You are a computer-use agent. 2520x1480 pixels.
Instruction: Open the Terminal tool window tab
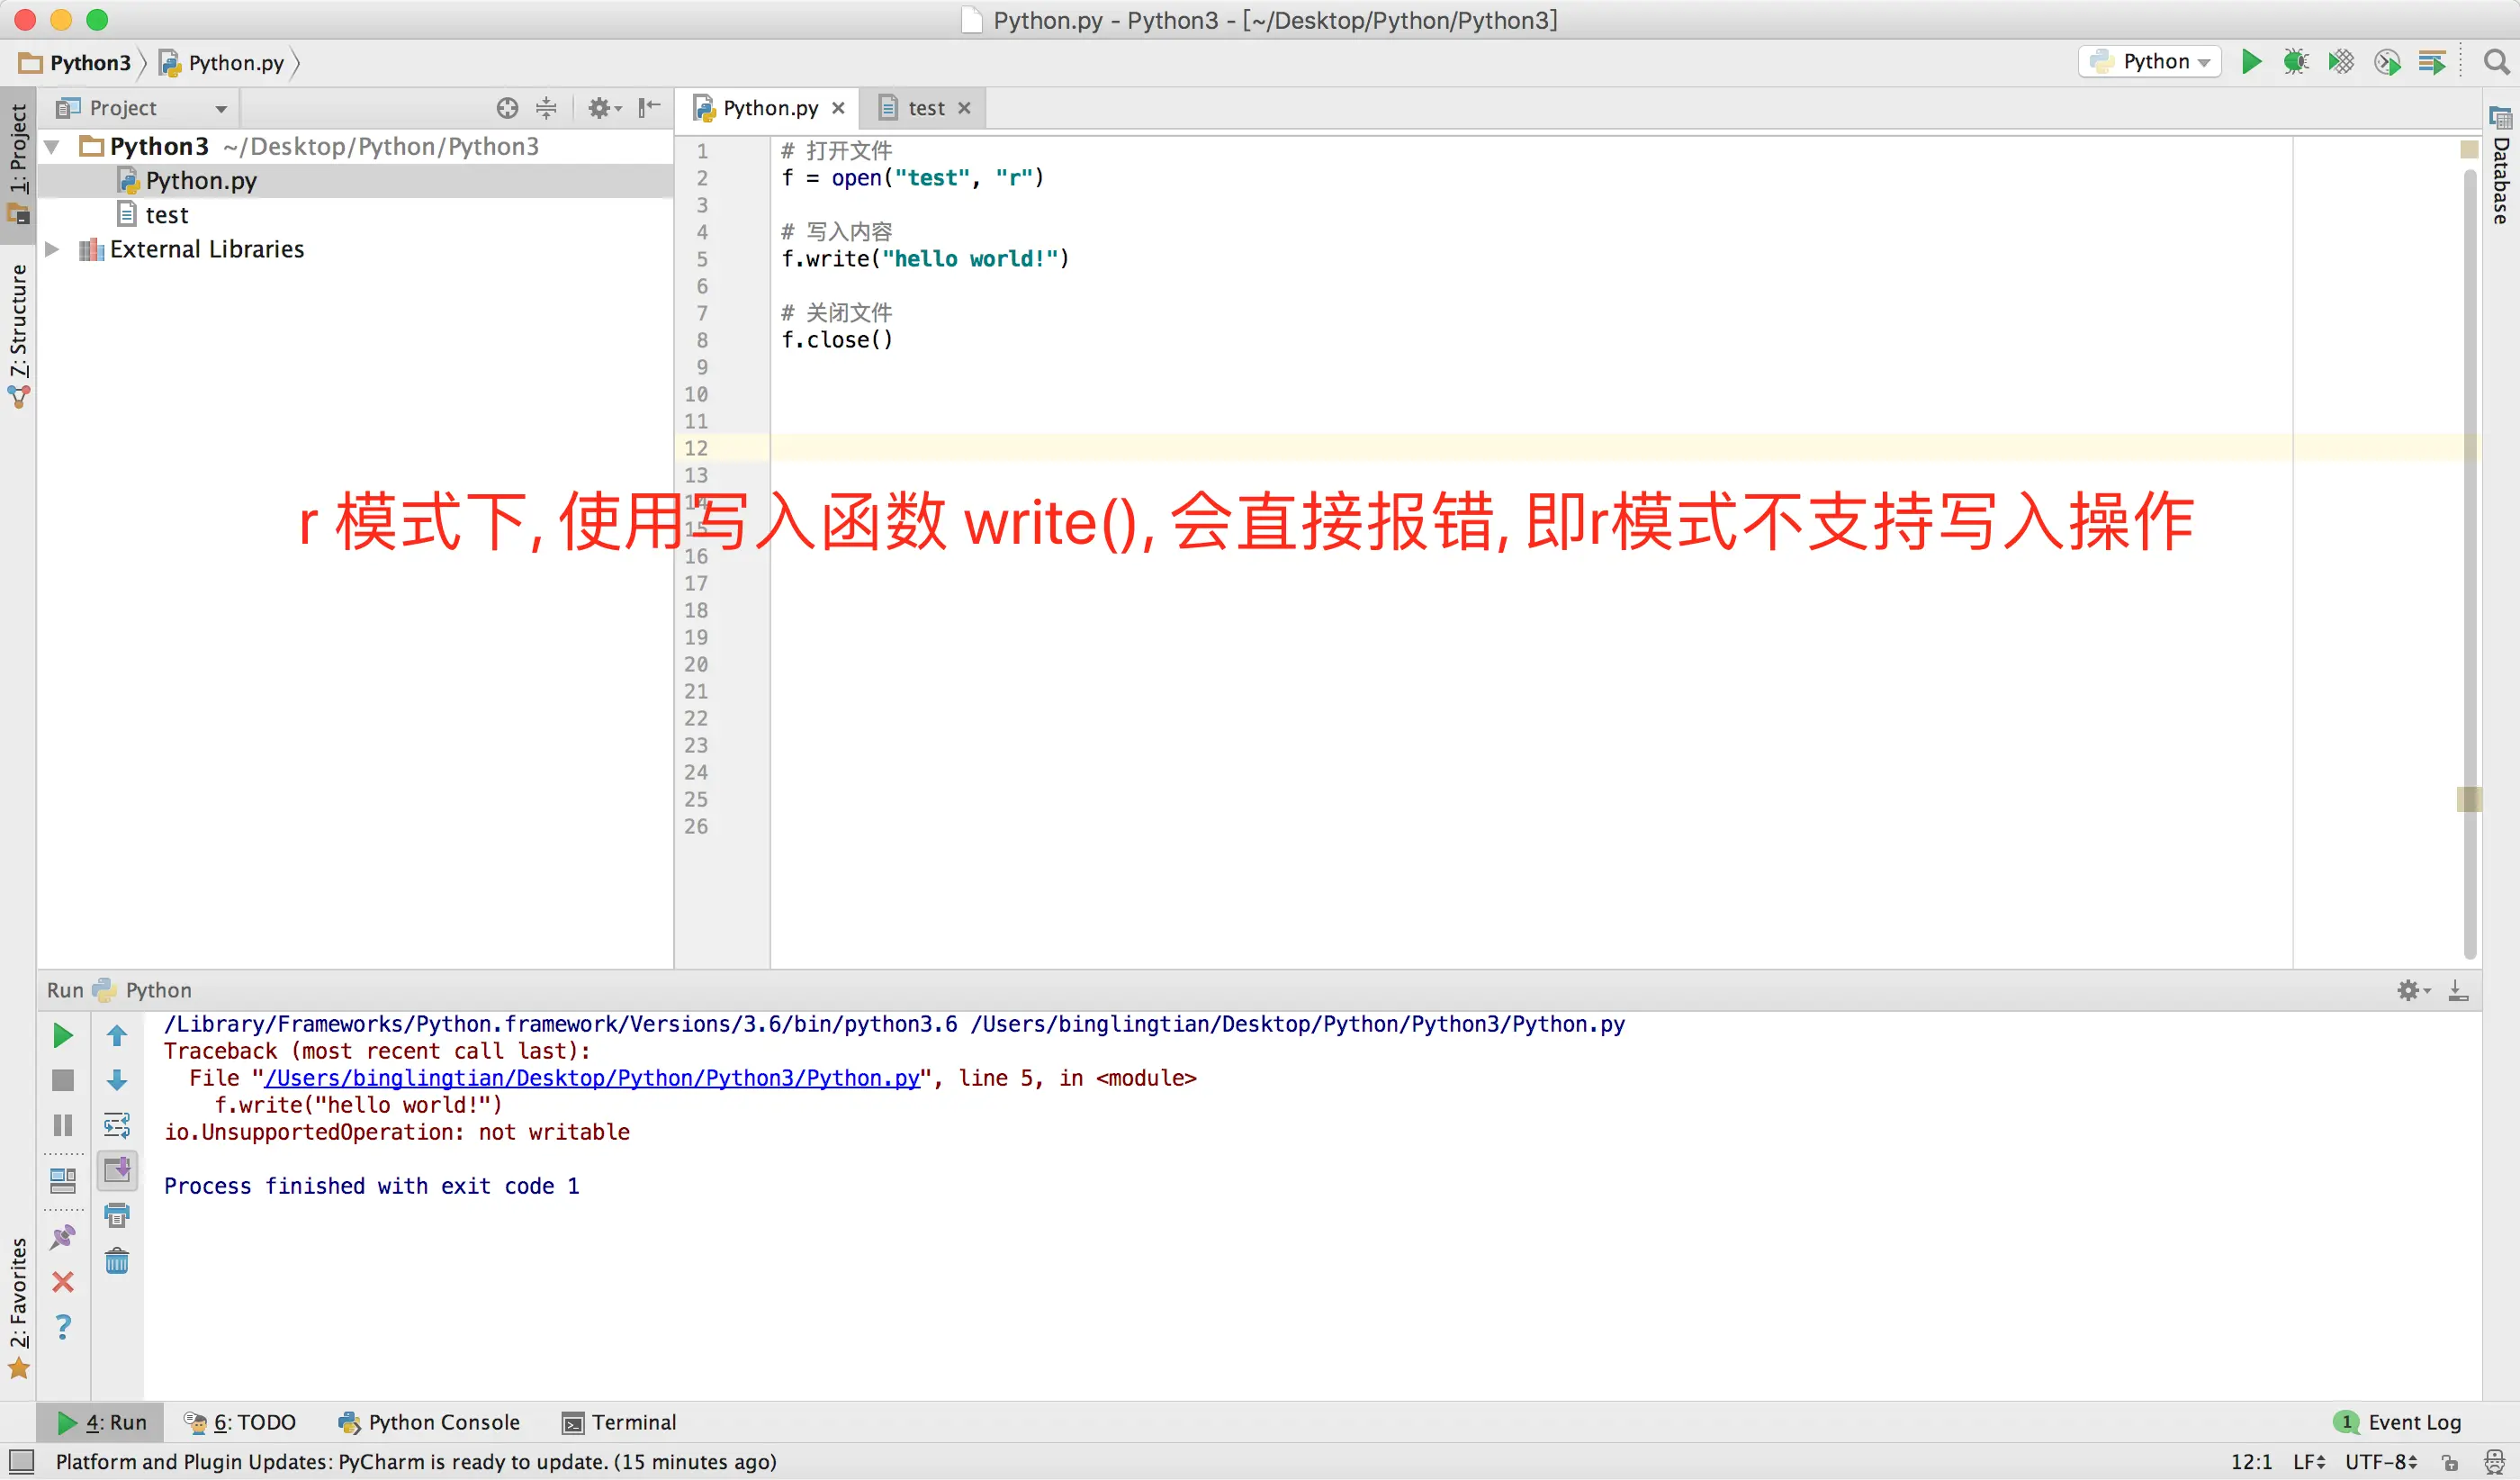[x=619, y=1422]
